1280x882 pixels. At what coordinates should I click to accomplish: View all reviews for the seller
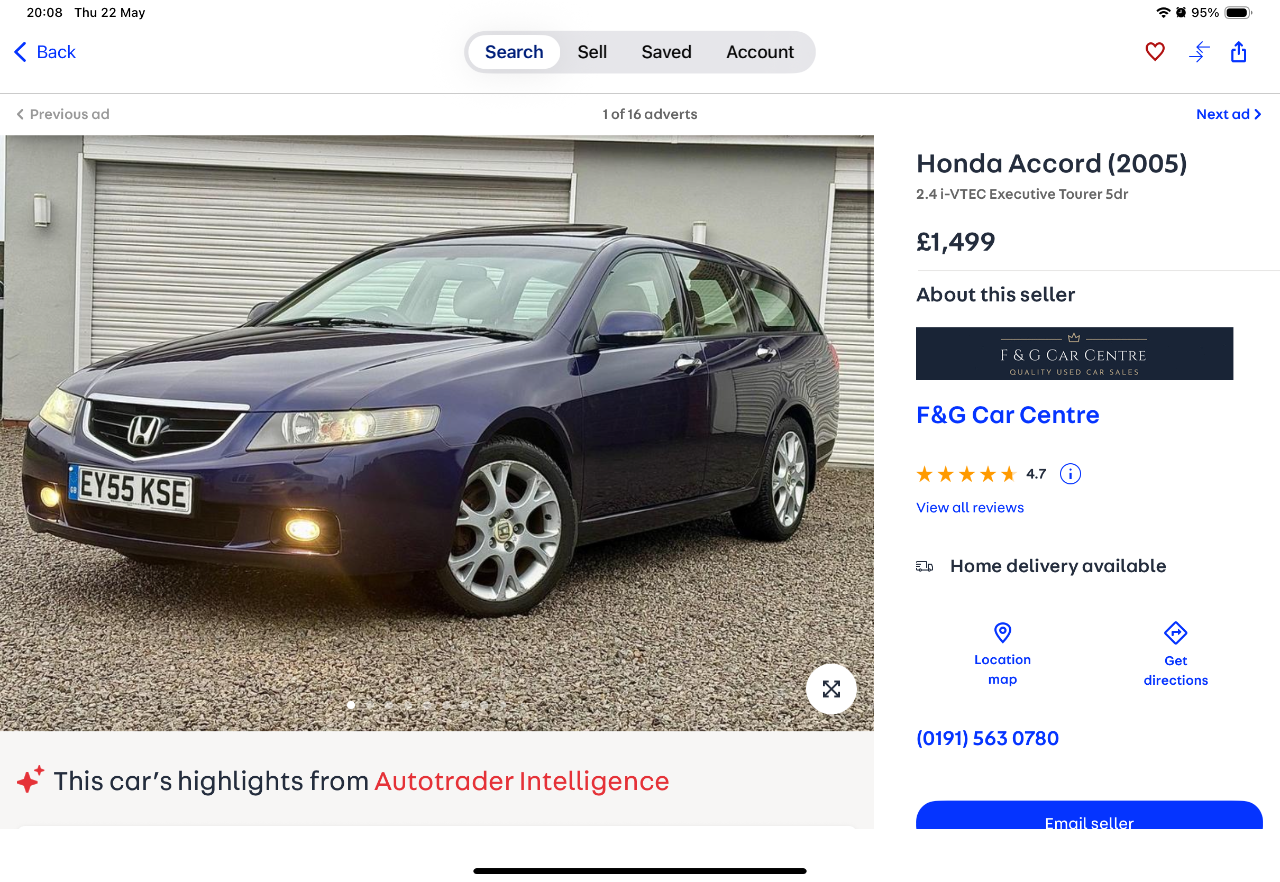point(970,507)
